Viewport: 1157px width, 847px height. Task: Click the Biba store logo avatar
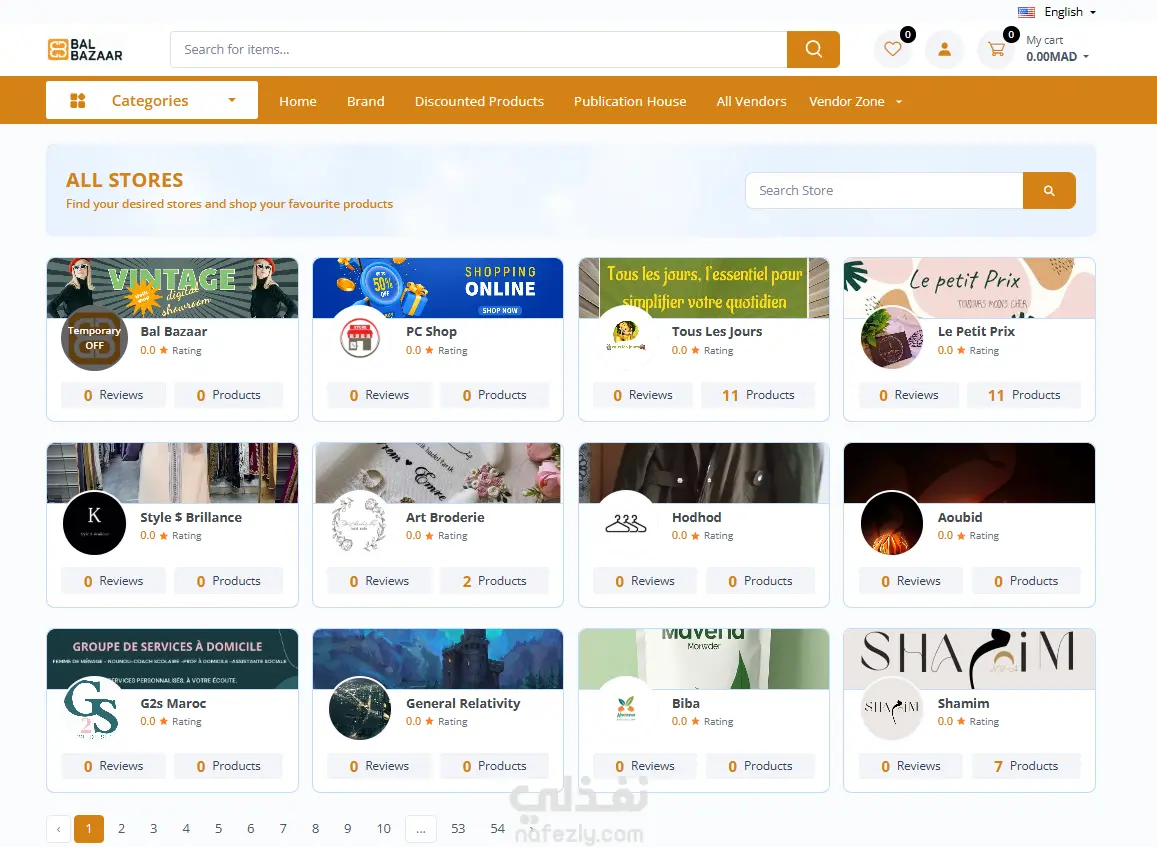[626, 708]
